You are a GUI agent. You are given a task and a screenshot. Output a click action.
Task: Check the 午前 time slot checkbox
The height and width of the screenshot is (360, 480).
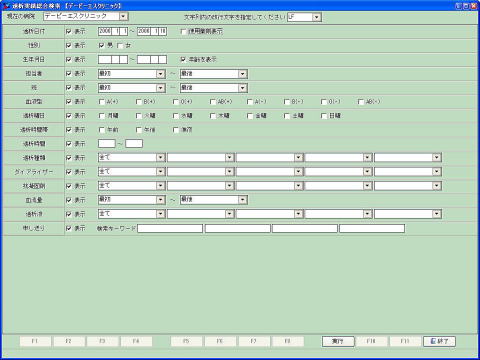[102, 130]
